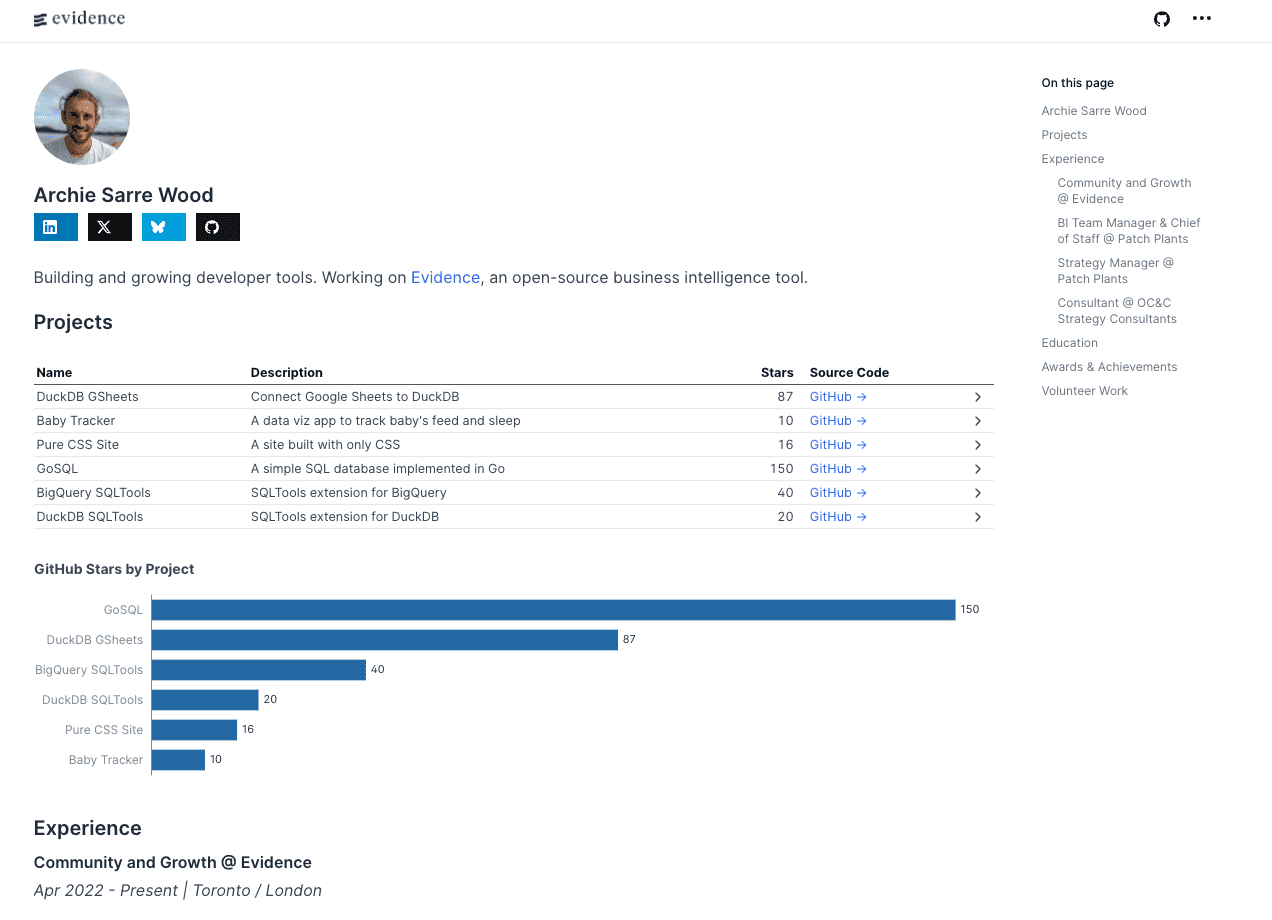Image resolution: width=1272 pixels, height=920 pixels.
Task: Expand the DuckDB SQLTools row chevron
Action: coord(977,517)
